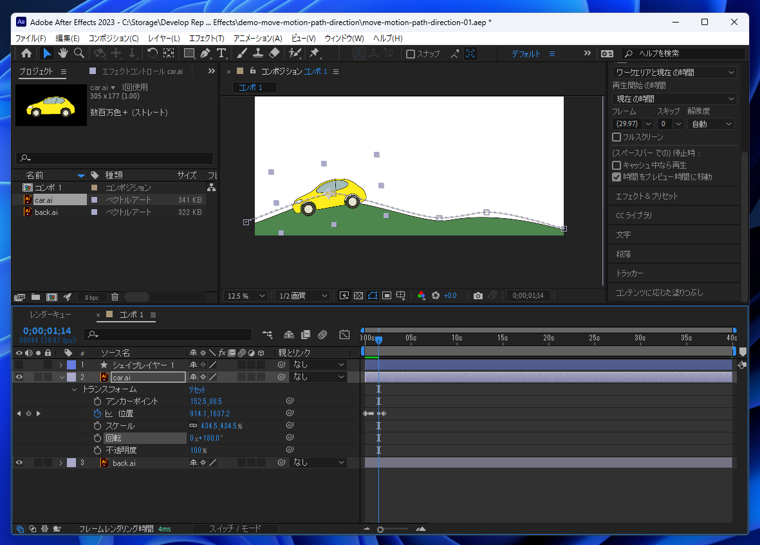Open the レイヤー(L) menu
760x545 pixels.
point(164,38)
